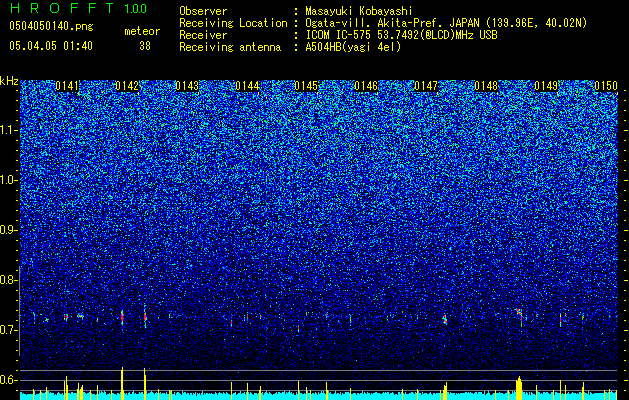
Task: Click the 0.6 kHz axis label
Action: coord(8,380)
